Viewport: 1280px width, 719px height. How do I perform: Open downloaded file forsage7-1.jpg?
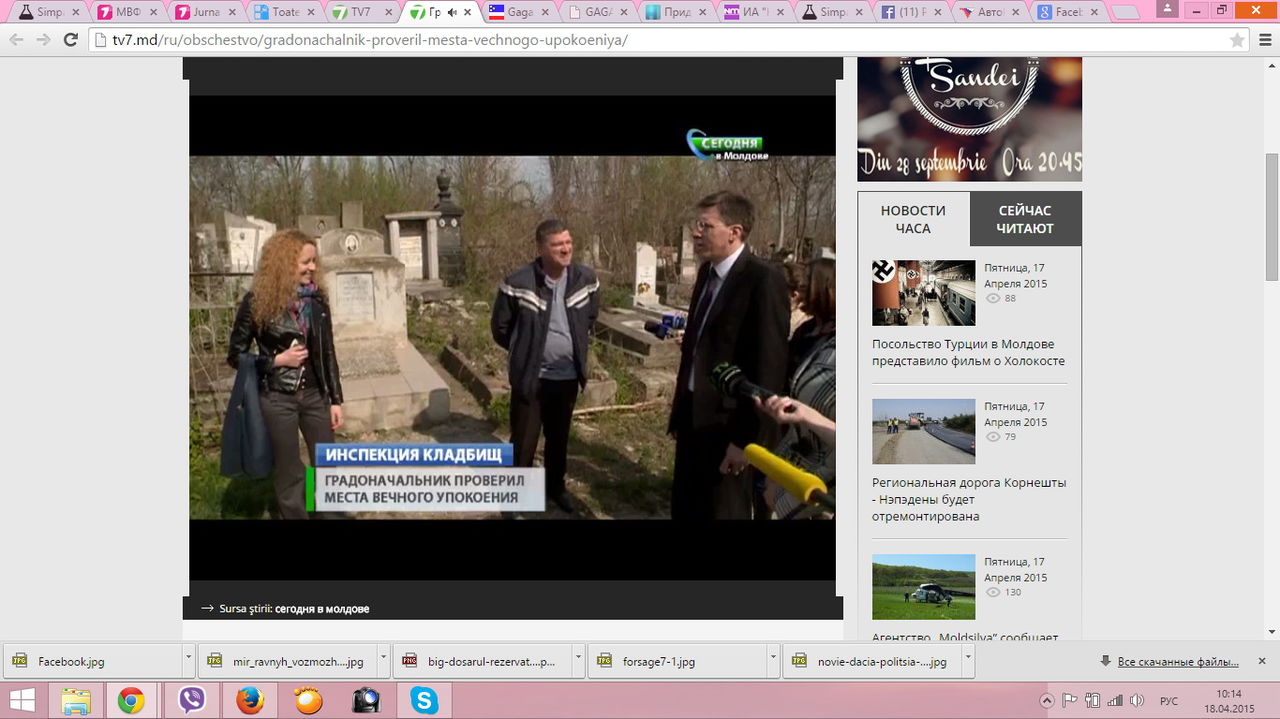pyautogui.click(x=677, y=661)
